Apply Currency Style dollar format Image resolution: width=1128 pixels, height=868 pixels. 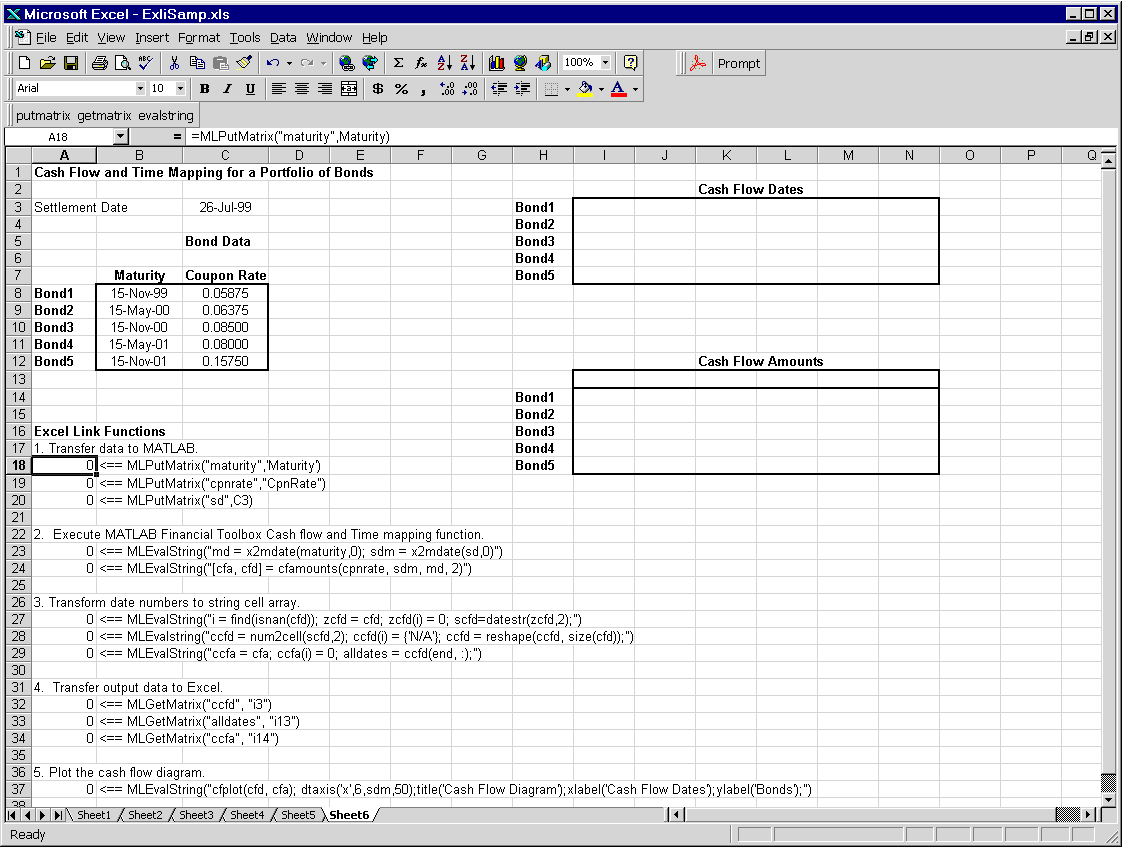[377, 89]
